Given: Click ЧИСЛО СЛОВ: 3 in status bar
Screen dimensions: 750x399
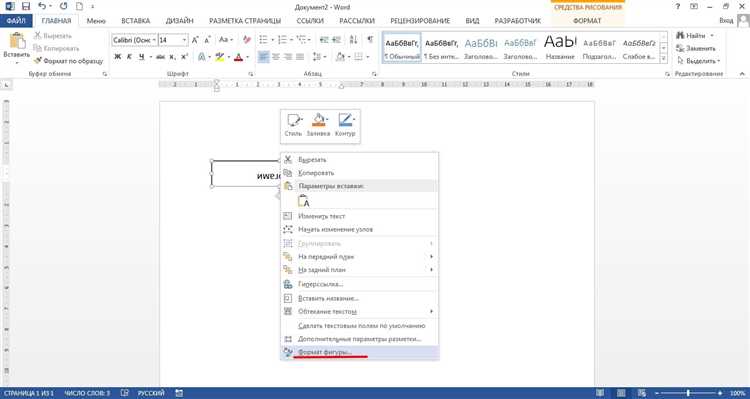Looking at the screenshot, I should [x=87, y=393].
